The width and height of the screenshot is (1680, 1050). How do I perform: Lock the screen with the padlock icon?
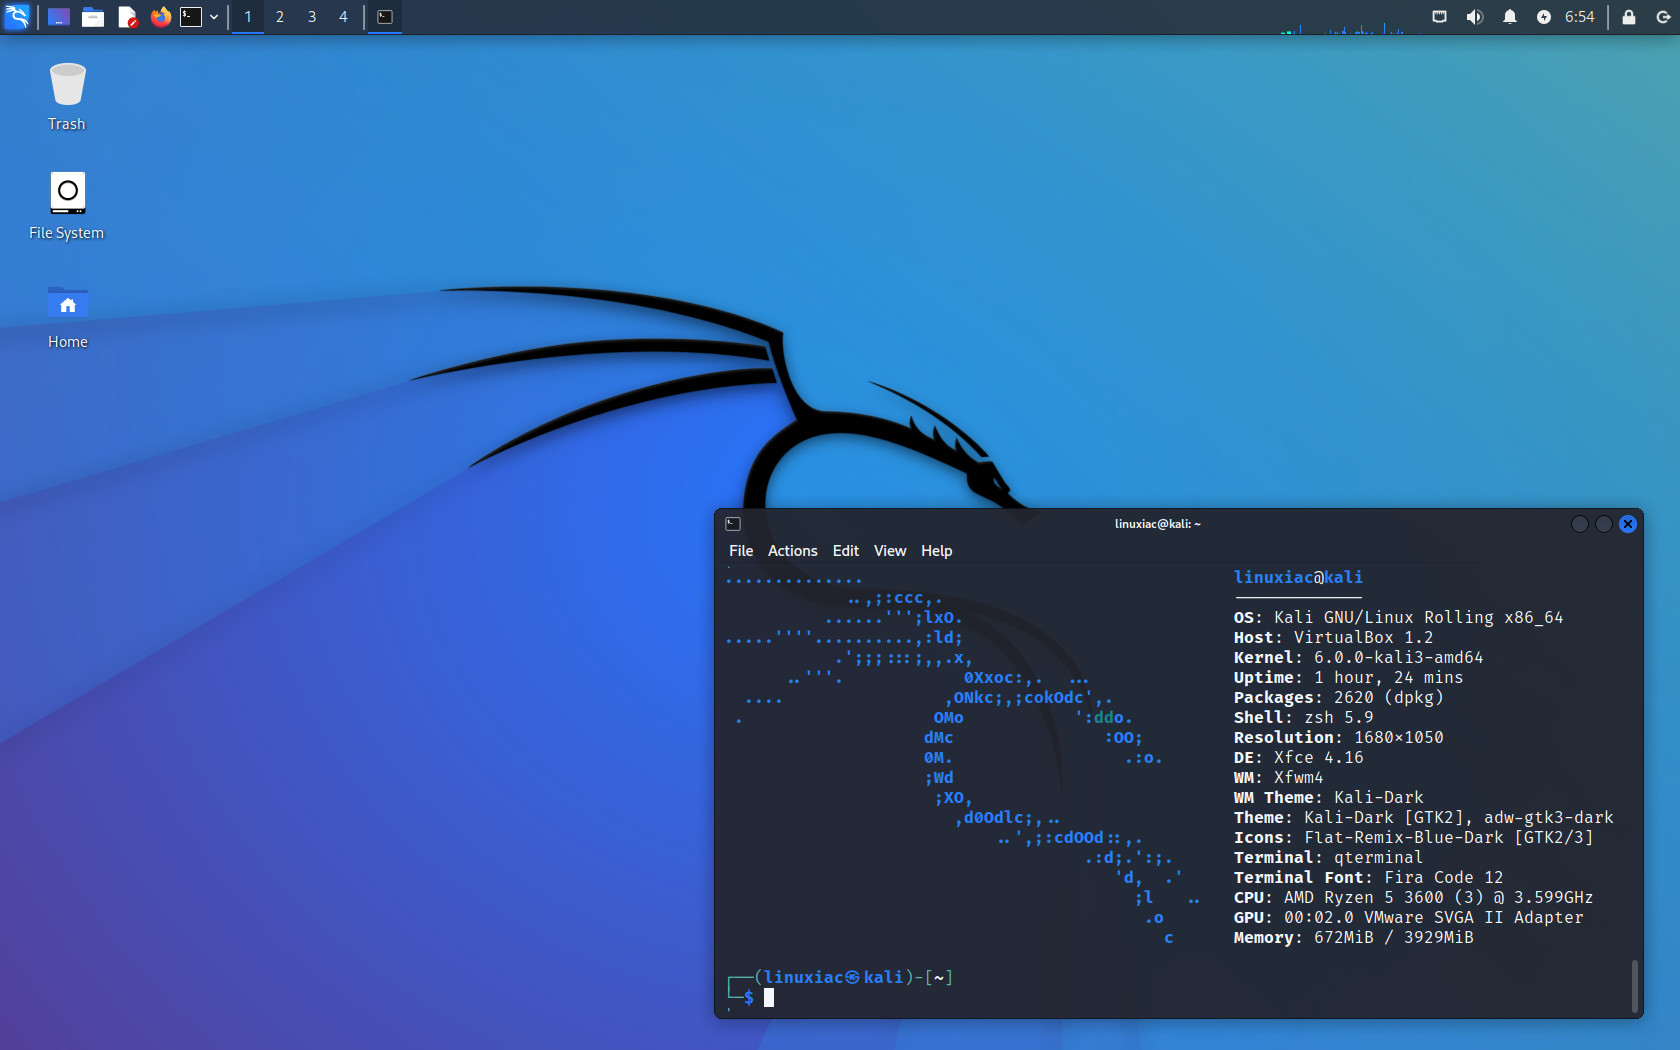[x=1627, y=16]
